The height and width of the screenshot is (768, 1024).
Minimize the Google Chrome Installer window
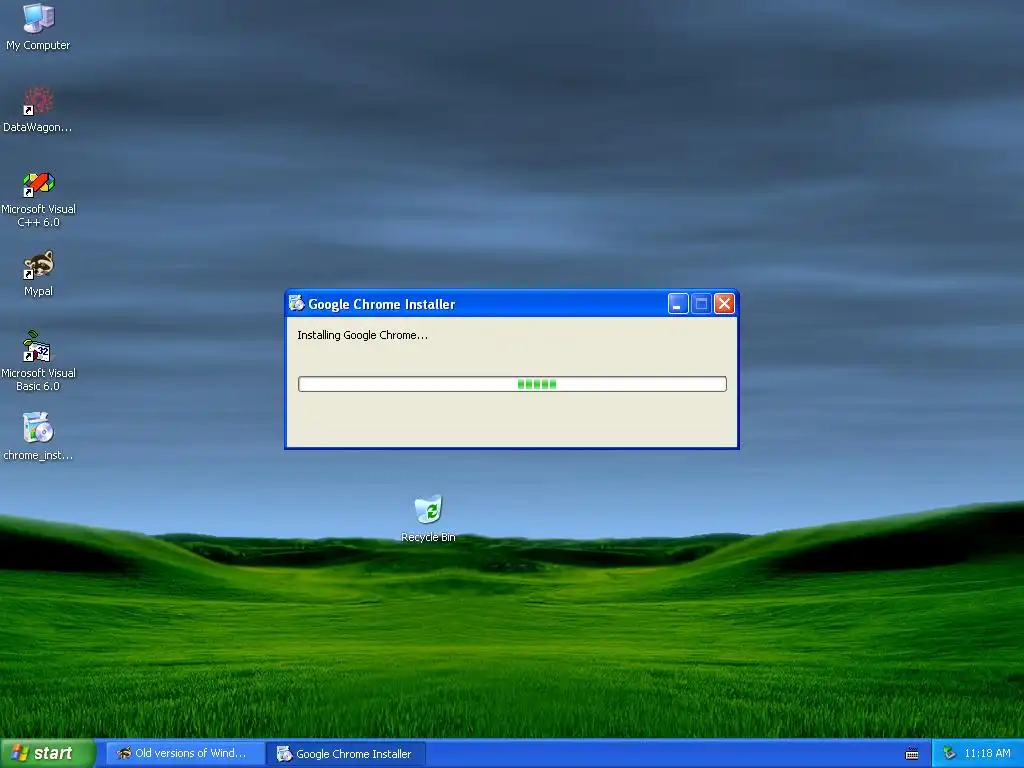tap(678, 304)
